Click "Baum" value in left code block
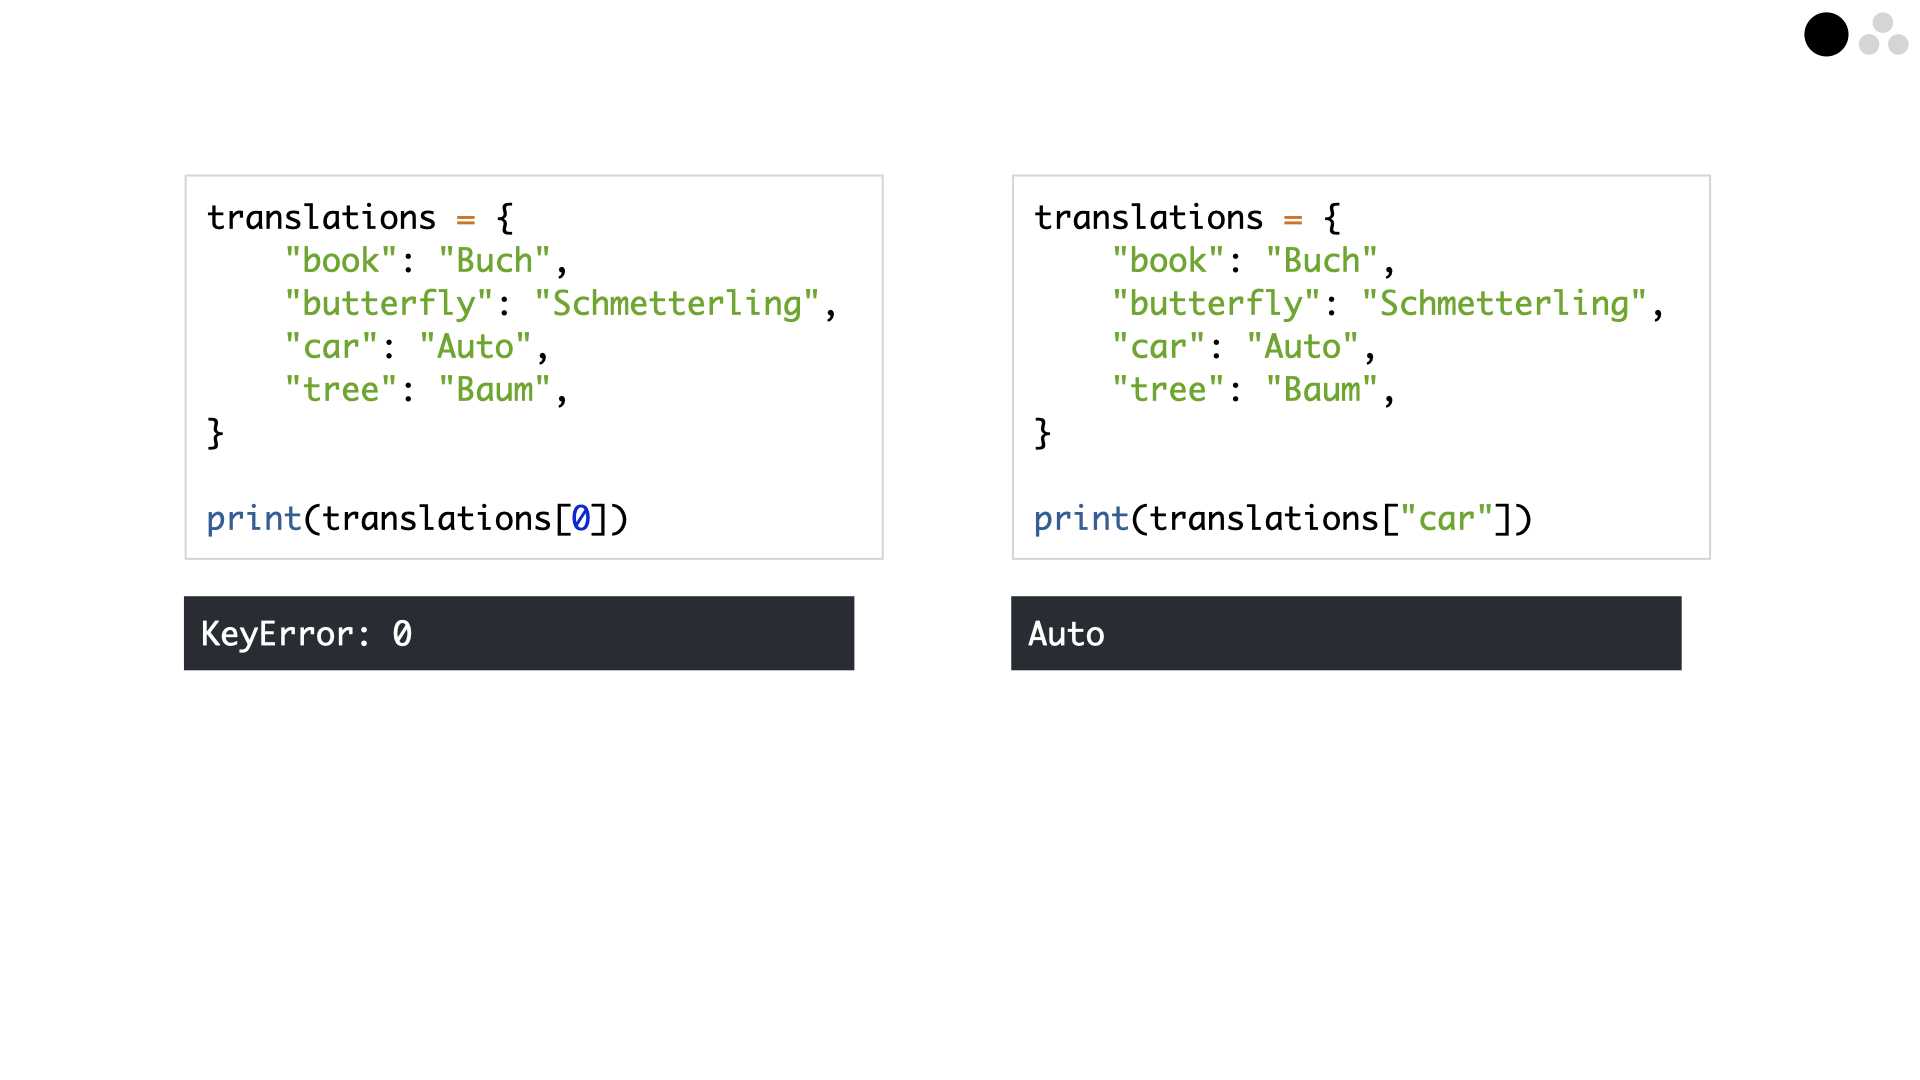The width and height of the screenshot is (1920, 1080). pos(494,390)
